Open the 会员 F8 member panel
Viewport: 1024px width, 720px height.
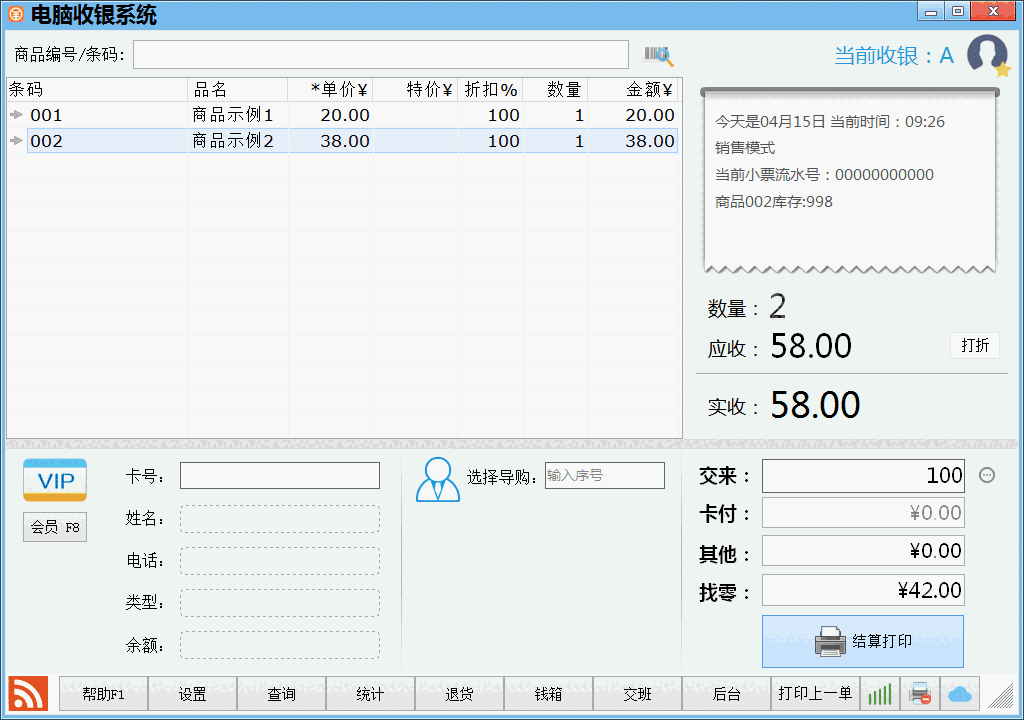(54, 527)
